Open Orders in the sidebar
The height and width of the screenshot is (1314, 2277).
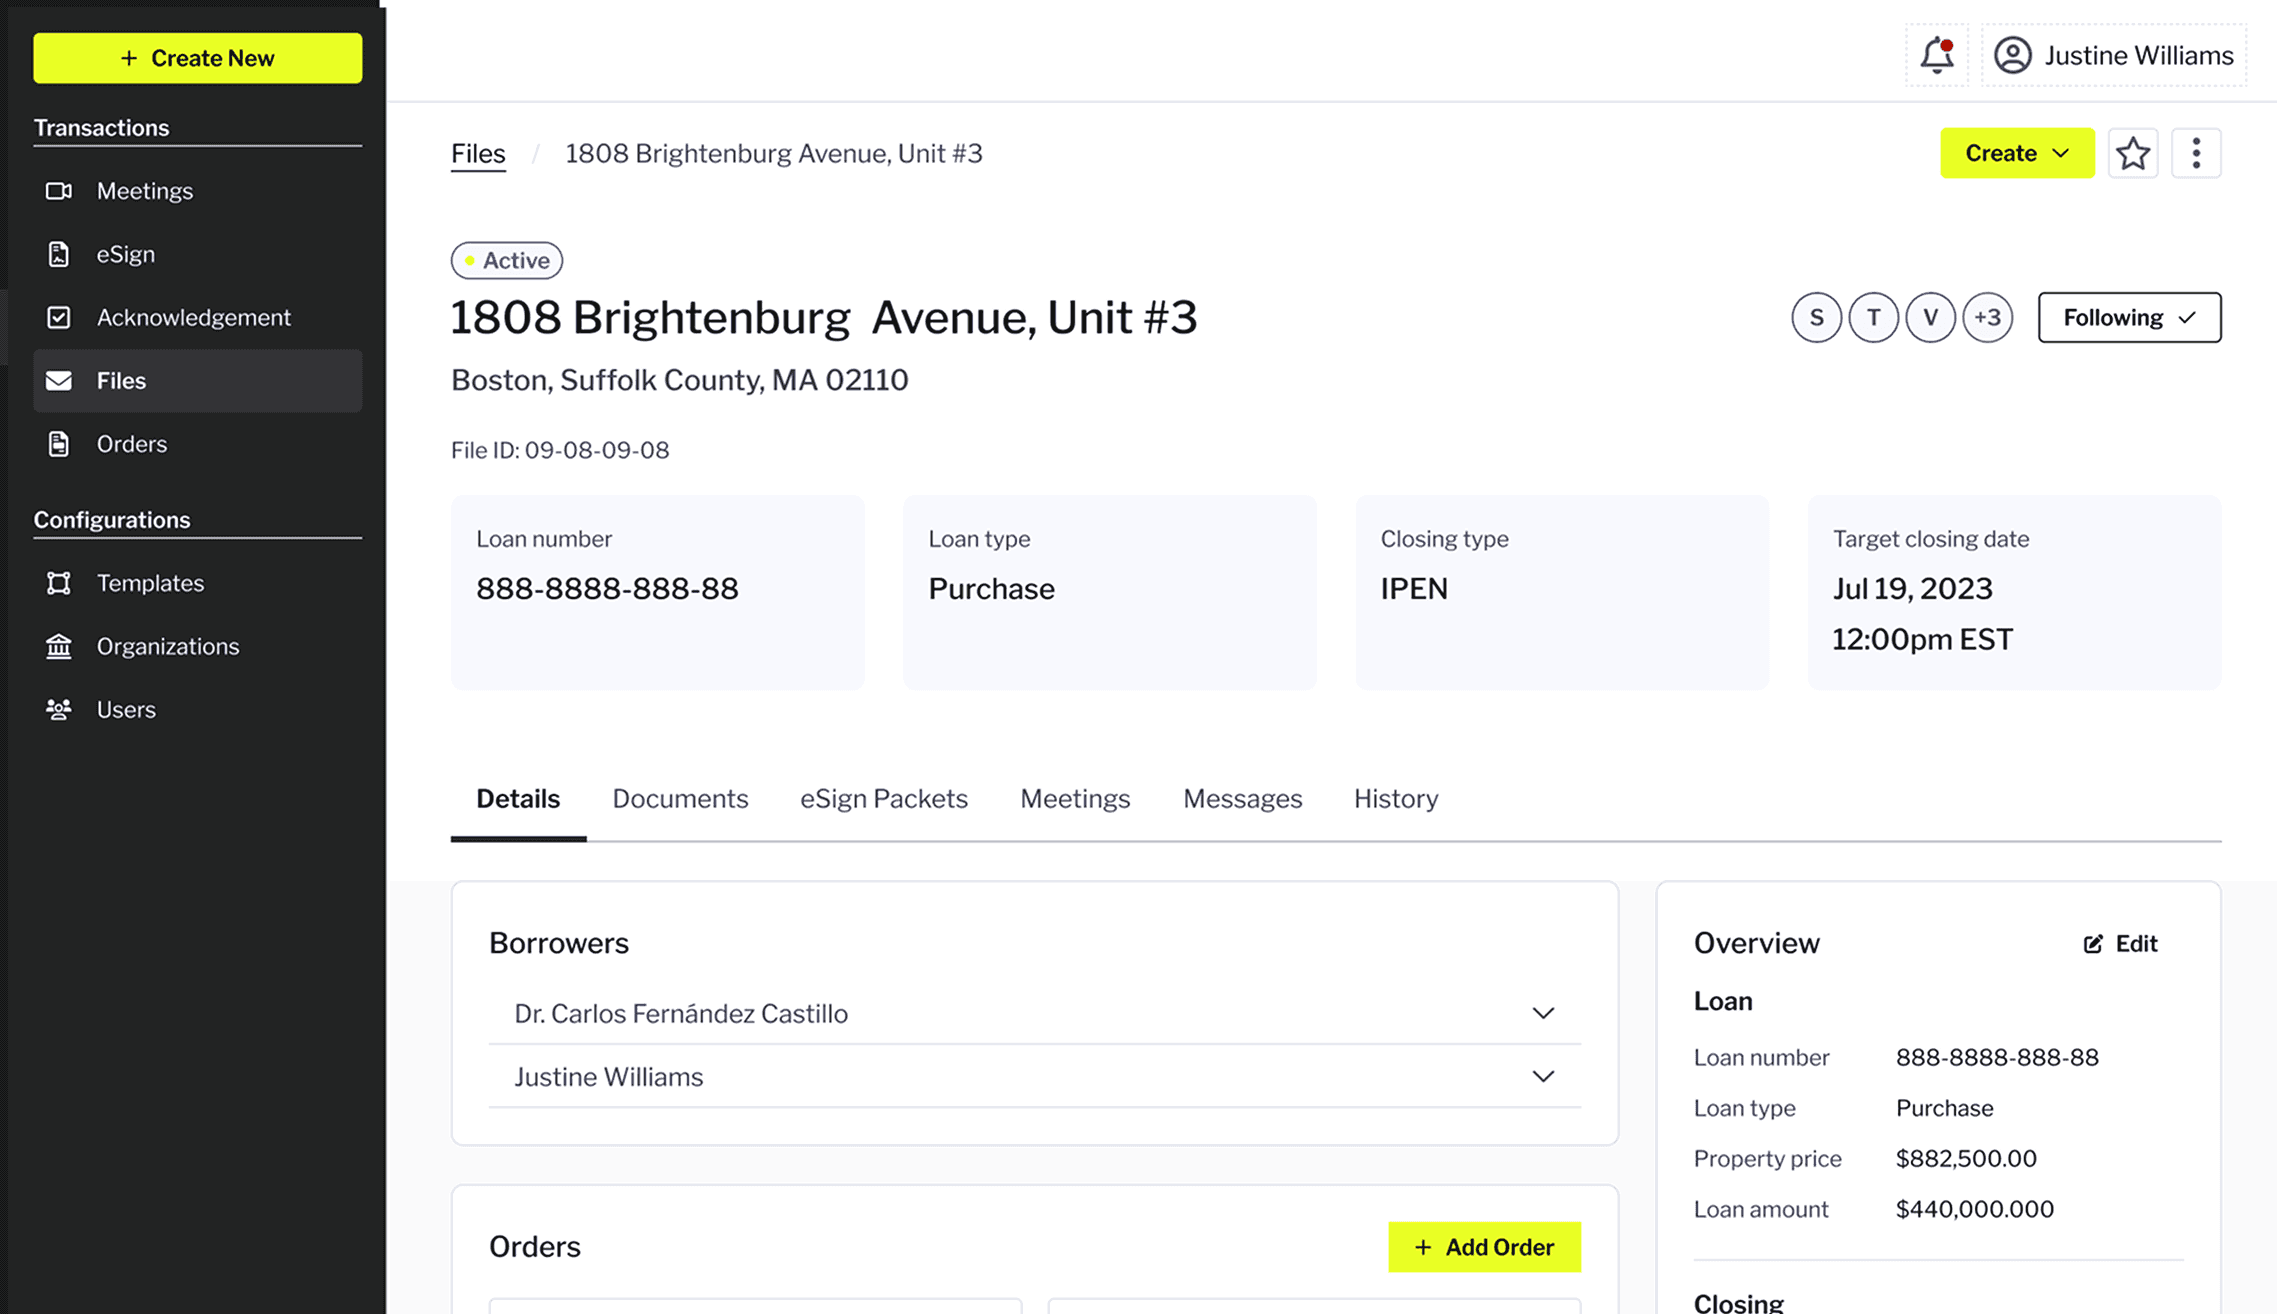tap(131, 444)
